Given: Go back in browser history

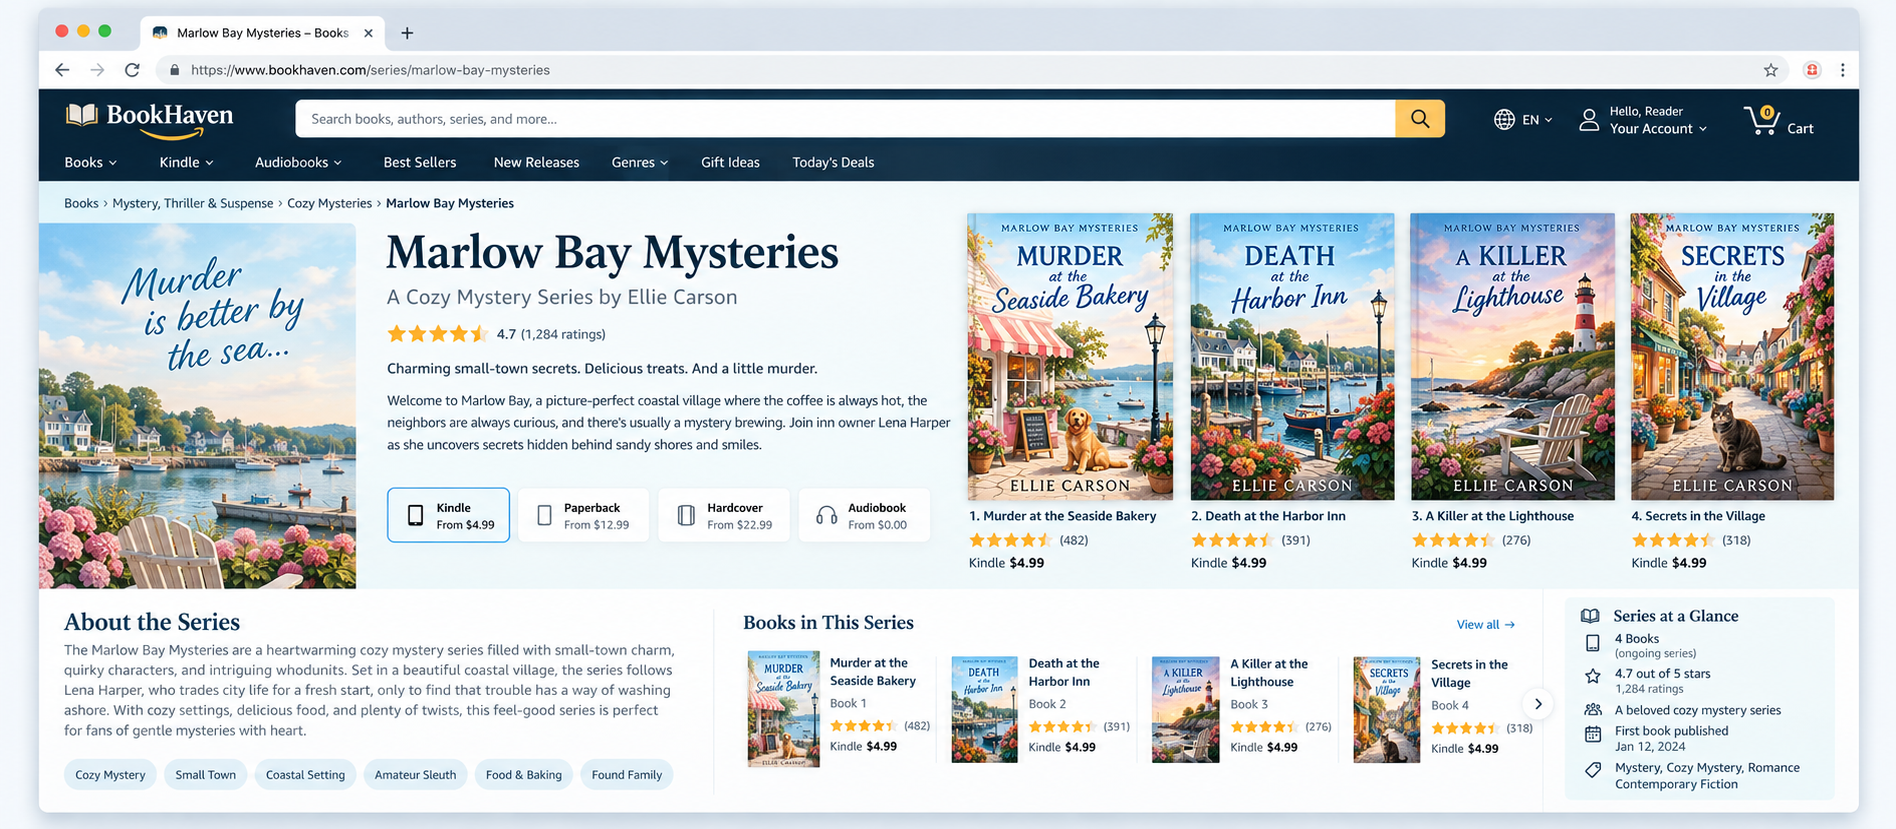Looking at the screenshot, I should 62,70.
